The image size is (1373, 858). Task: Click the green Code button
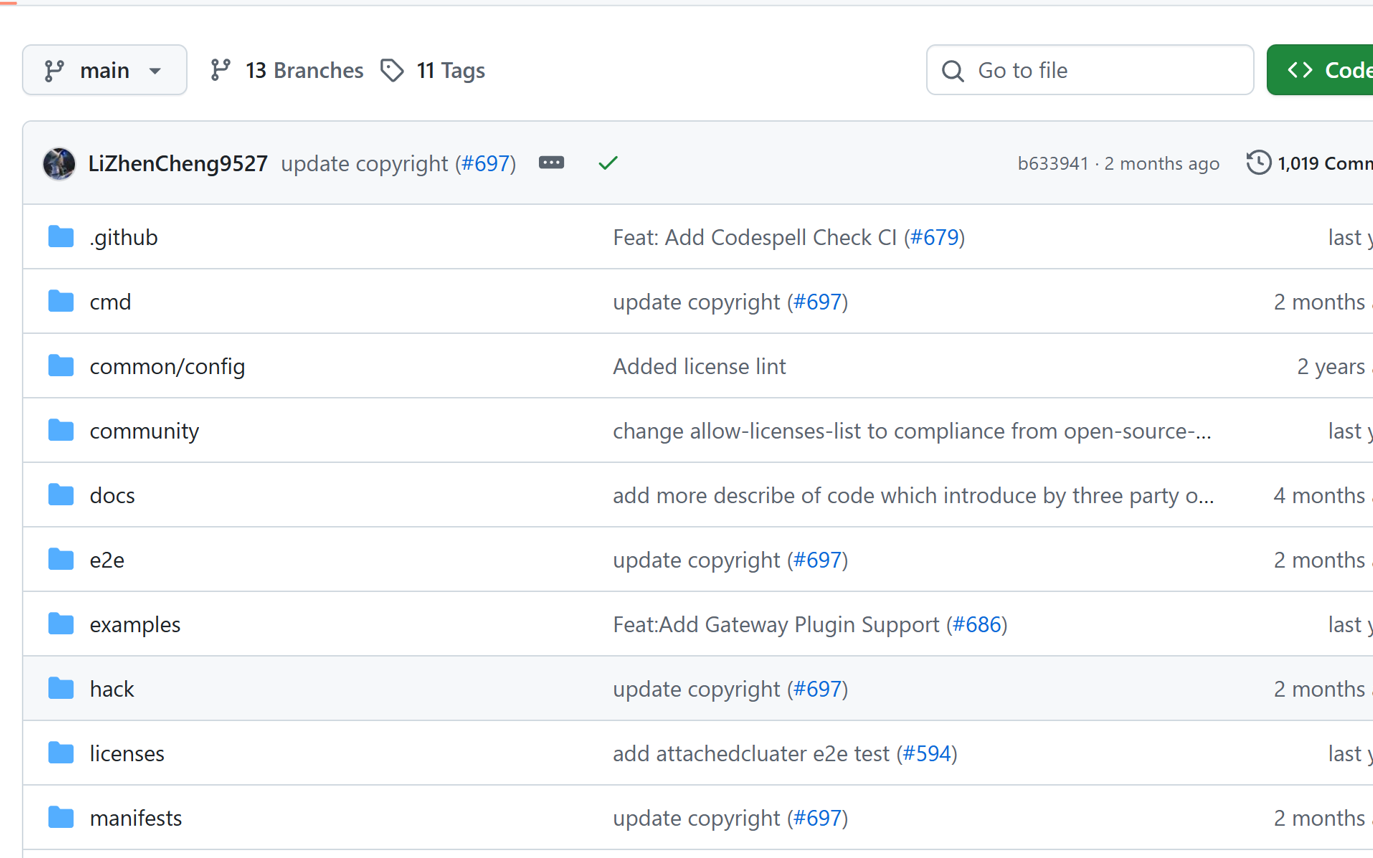[x=1320, y=70]
